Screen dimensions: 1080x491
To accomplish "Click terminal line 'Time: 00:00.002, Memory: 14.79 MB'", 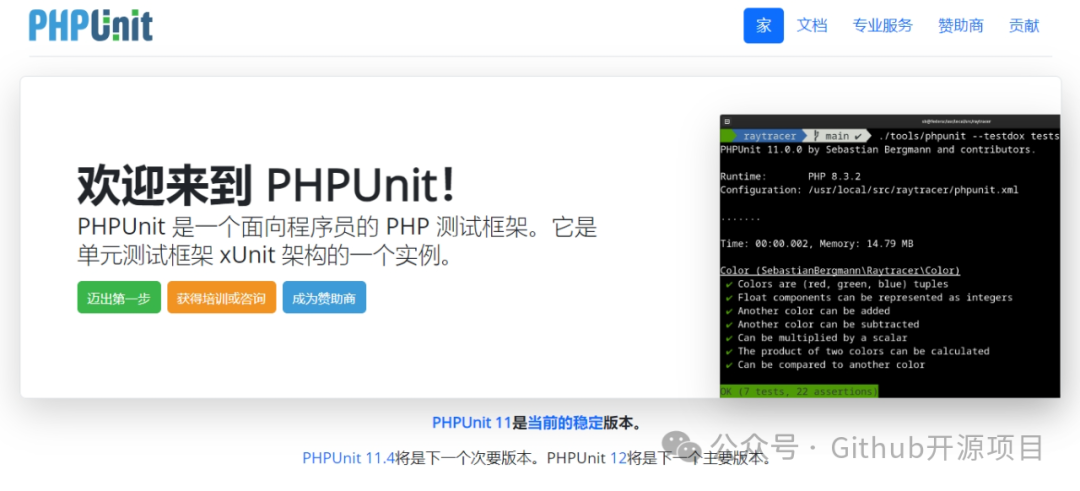I will [817, 244].
